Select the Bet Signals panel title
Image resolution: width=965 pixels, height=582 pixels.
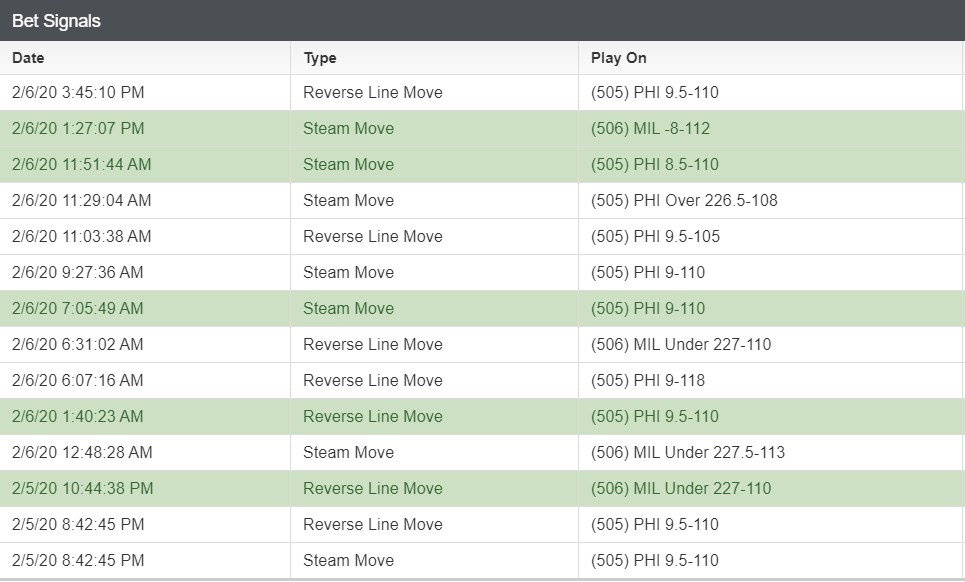[x=56, y=21]
